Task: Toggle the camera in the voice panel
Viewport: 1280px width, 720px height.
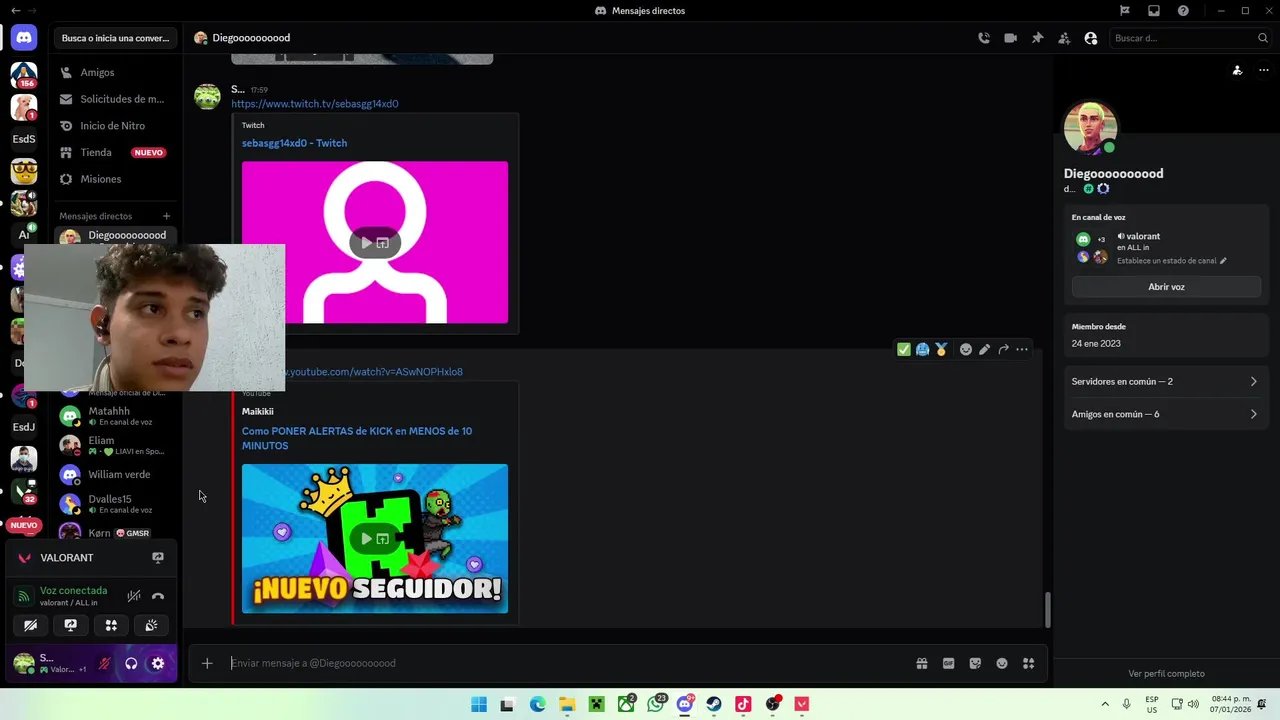Action: 31,625
